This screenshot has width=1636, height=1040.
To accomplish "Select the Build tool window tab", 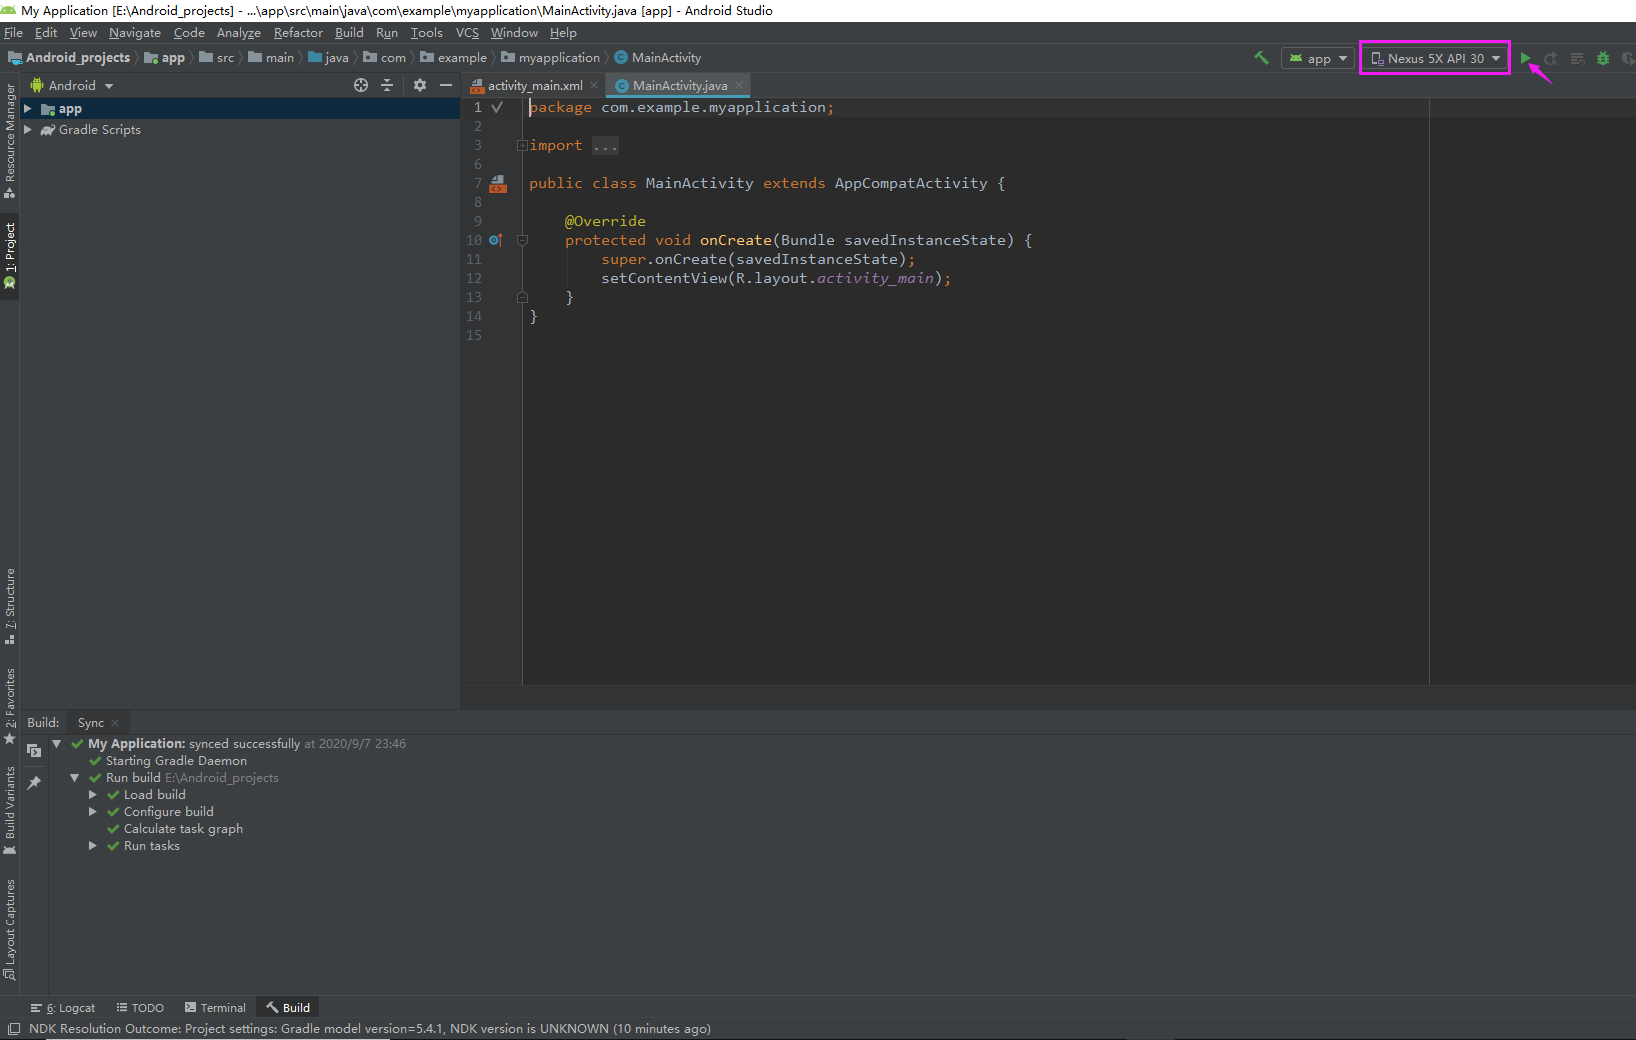I will pos(288,1008).
